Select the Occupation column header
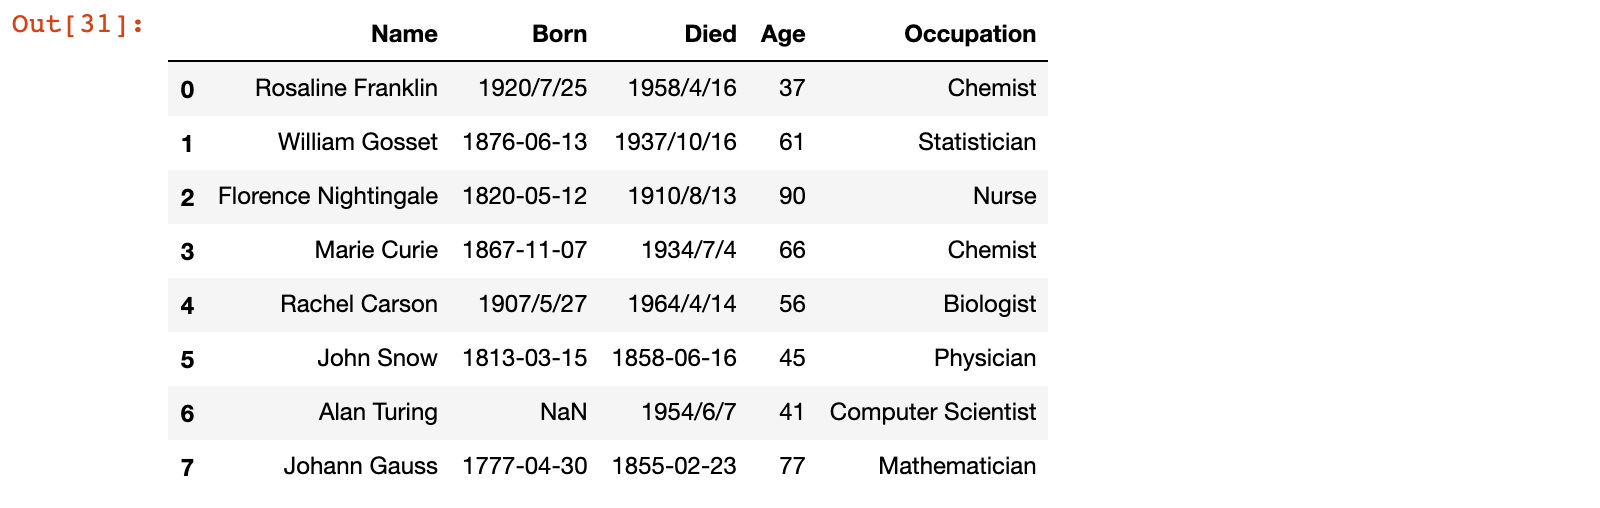This screenshot has width=1600, height=508. point(970,34)
